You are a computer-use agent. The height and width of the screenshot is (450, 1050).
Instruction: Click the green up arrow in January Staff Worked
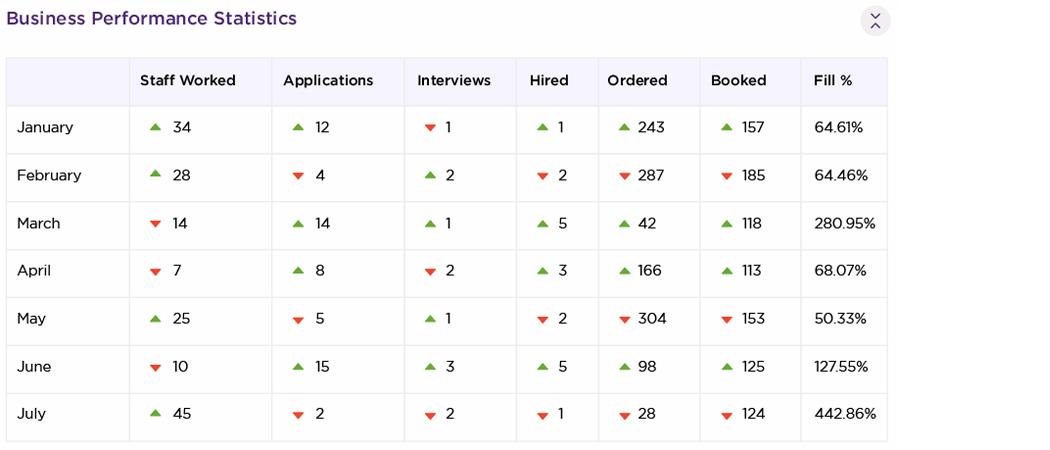tap(155, 127)
